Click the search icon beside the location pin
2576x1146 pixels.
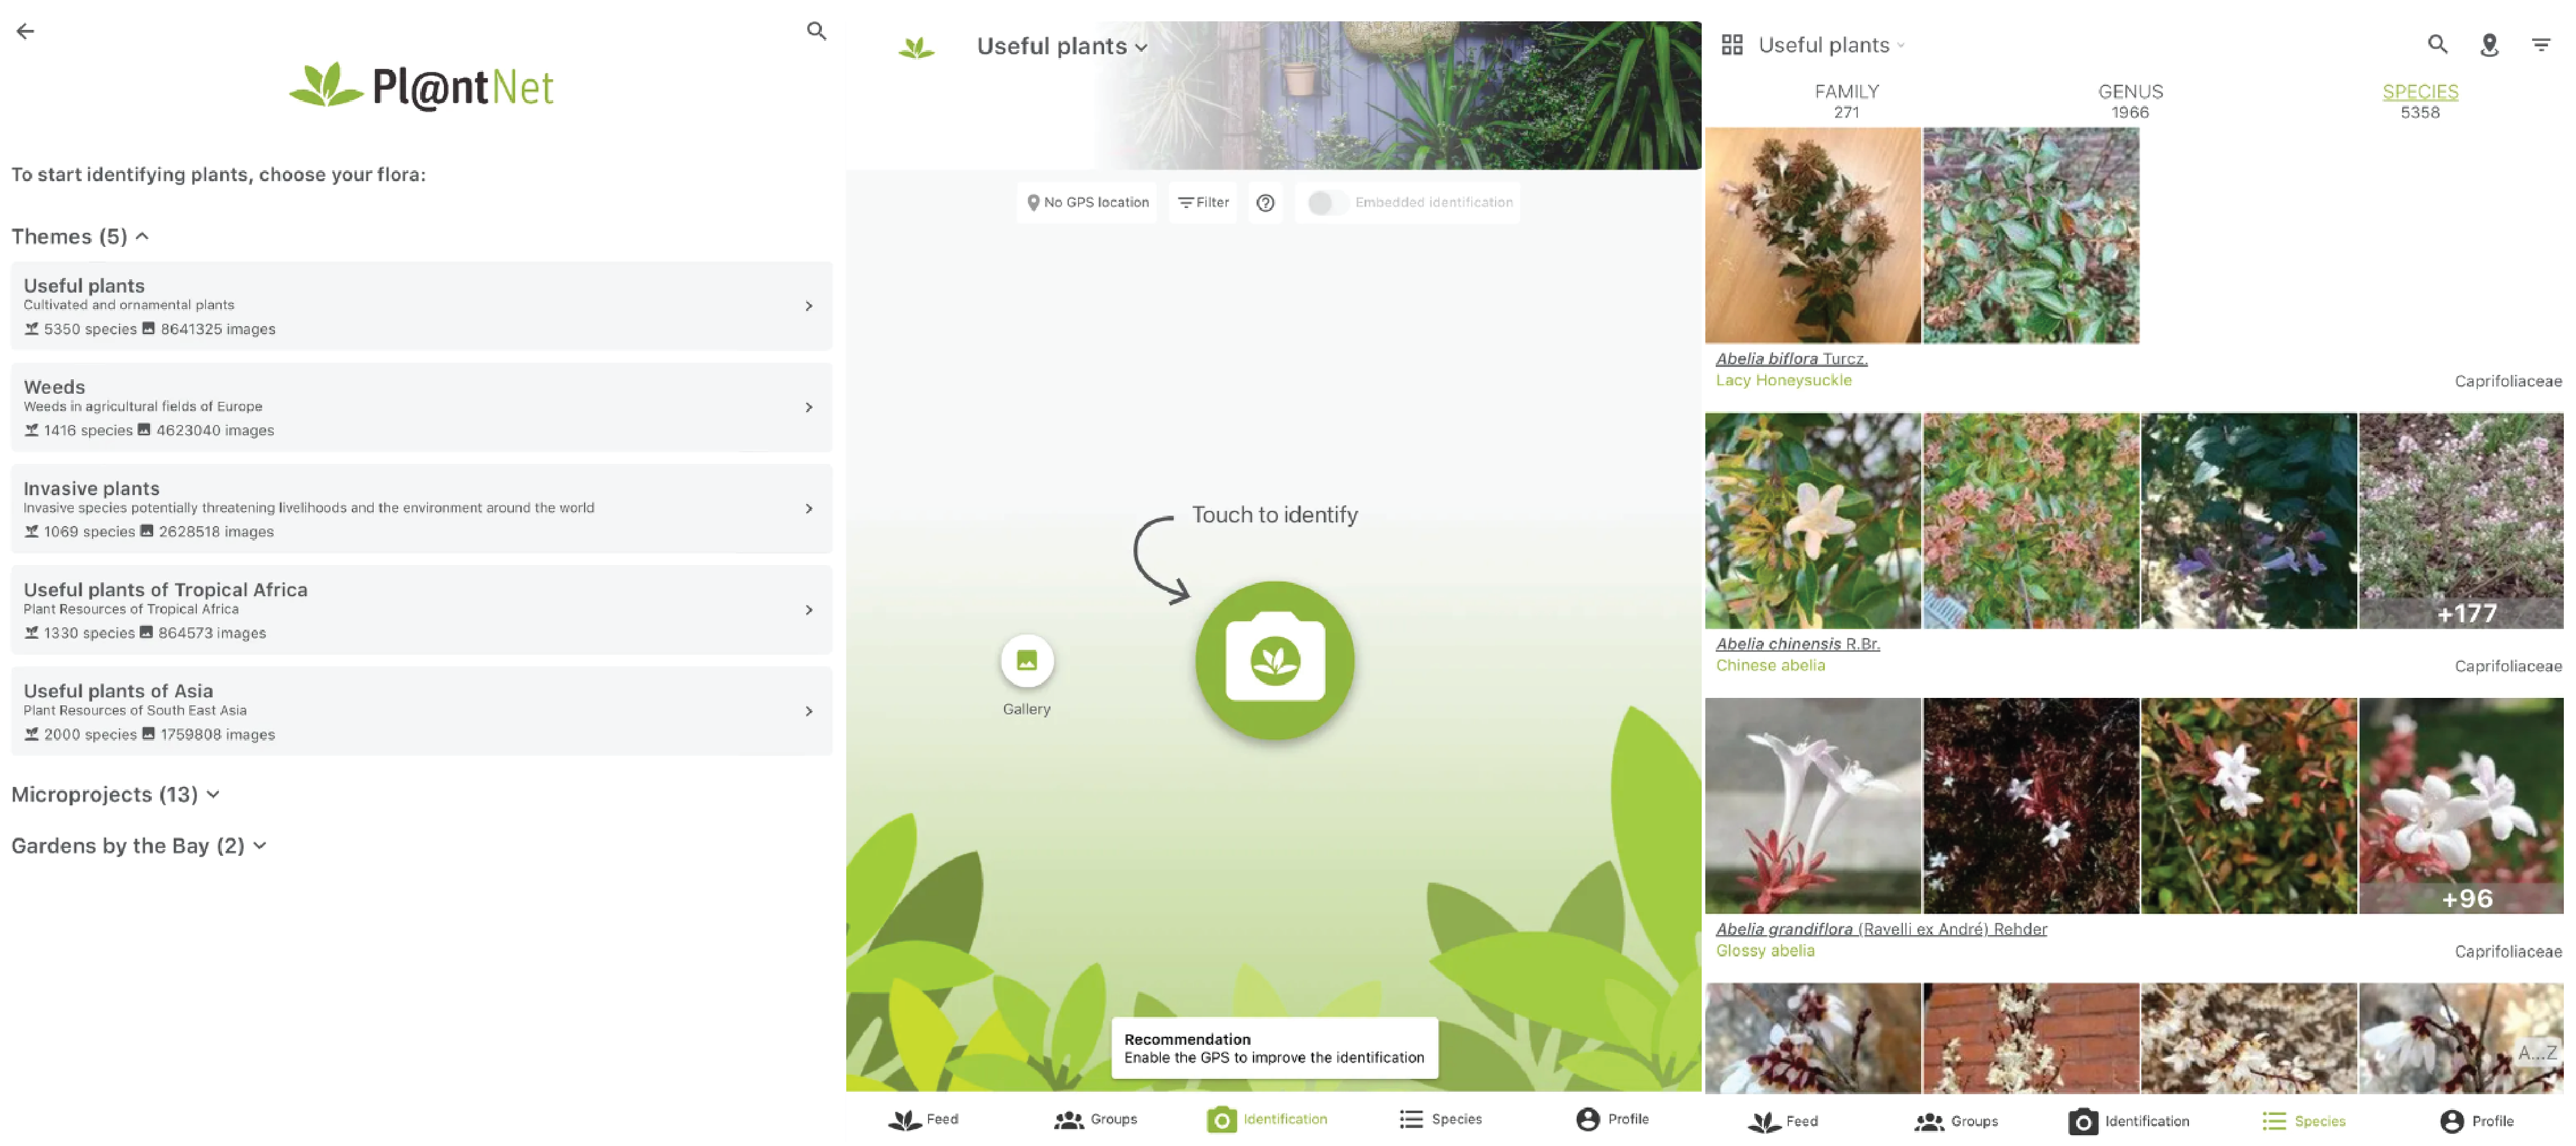[2437, 45]
